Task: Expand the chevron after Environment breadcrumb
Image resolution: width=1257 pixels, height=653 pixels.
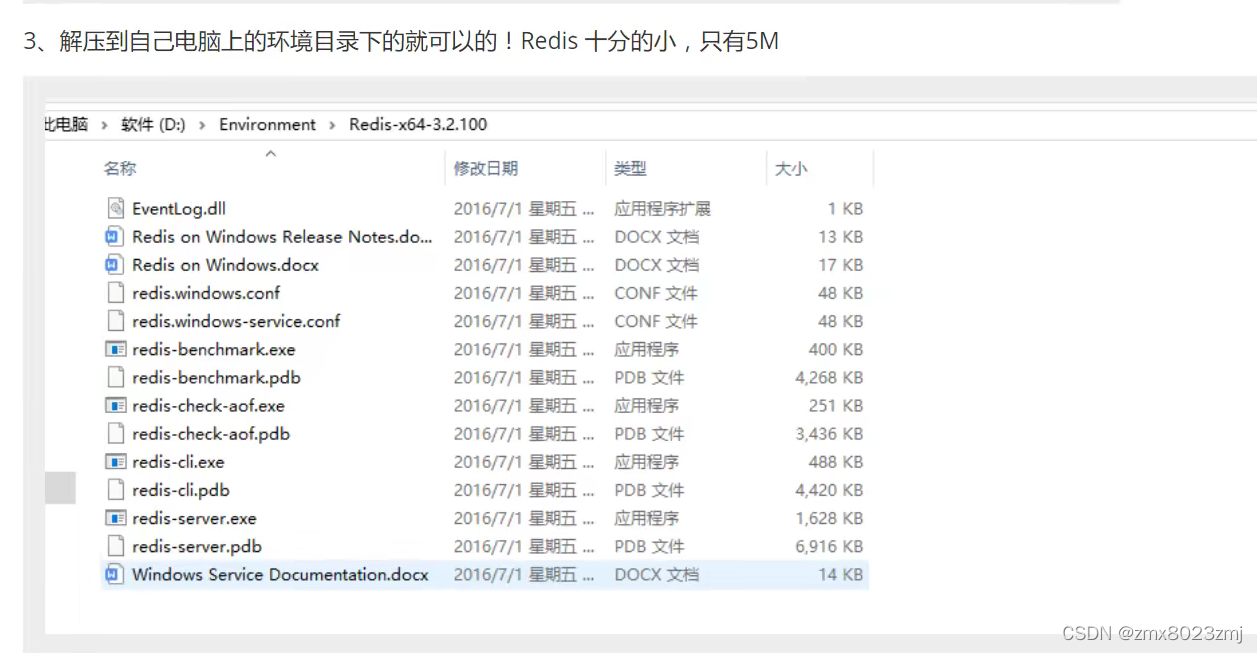Action: tap(332, 125)
